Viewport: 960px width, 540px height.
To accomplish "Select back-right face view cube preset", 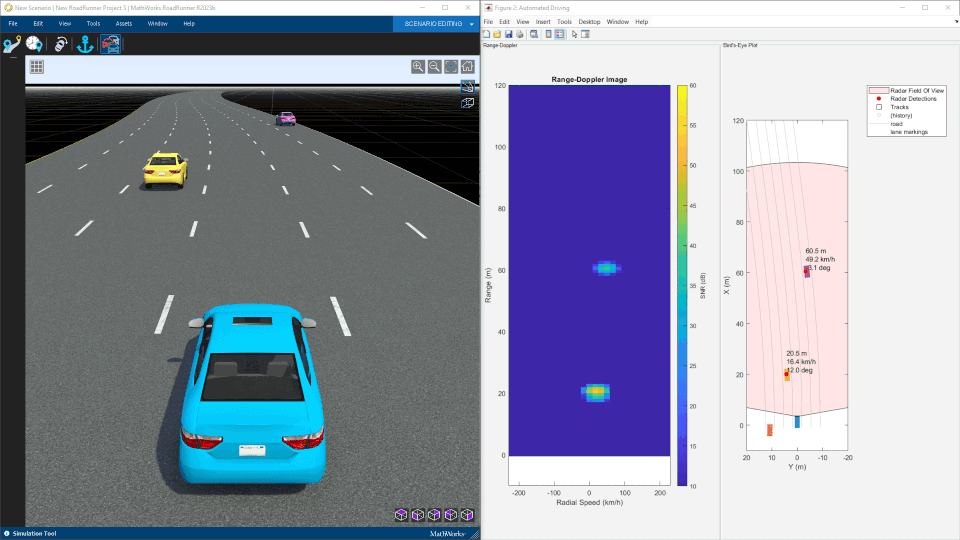I will tap(434, 515).
